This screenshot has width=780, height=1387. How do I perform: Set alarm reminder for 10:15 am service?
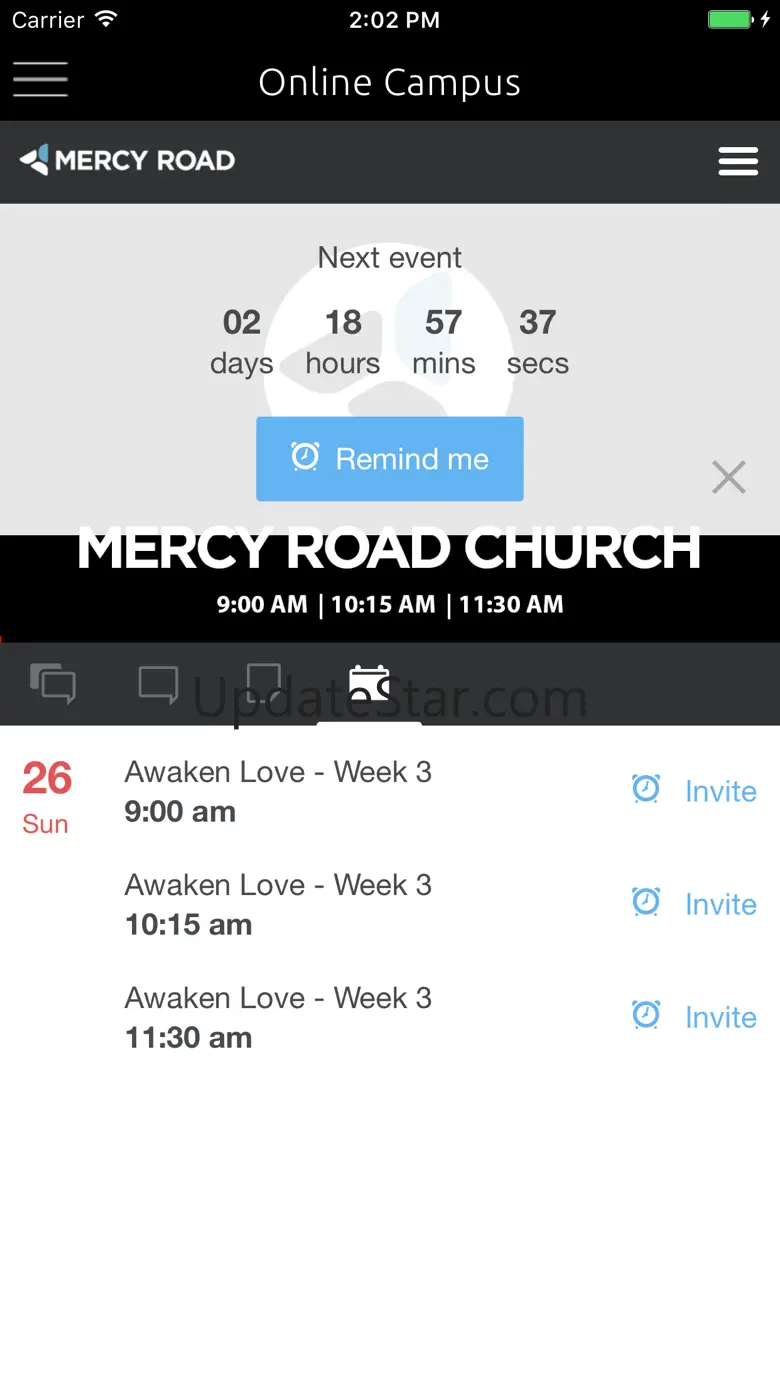(646, 903)
